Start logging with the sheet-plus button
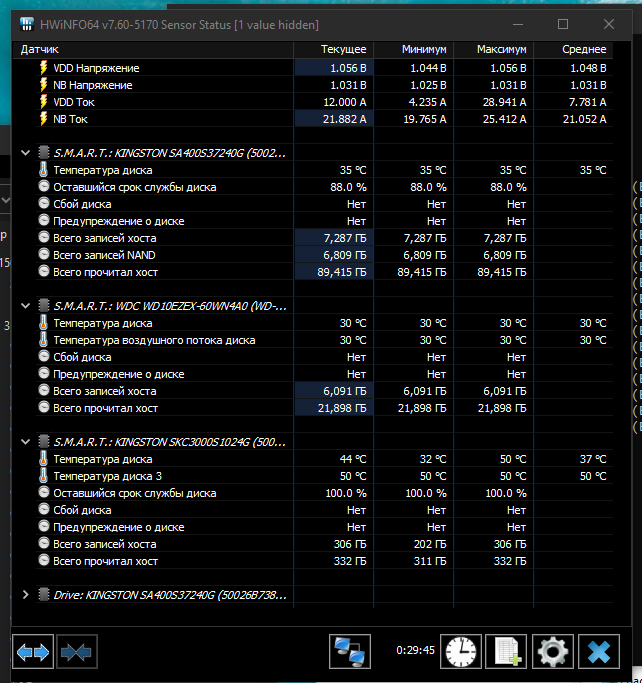 click(x=506, y=651)
